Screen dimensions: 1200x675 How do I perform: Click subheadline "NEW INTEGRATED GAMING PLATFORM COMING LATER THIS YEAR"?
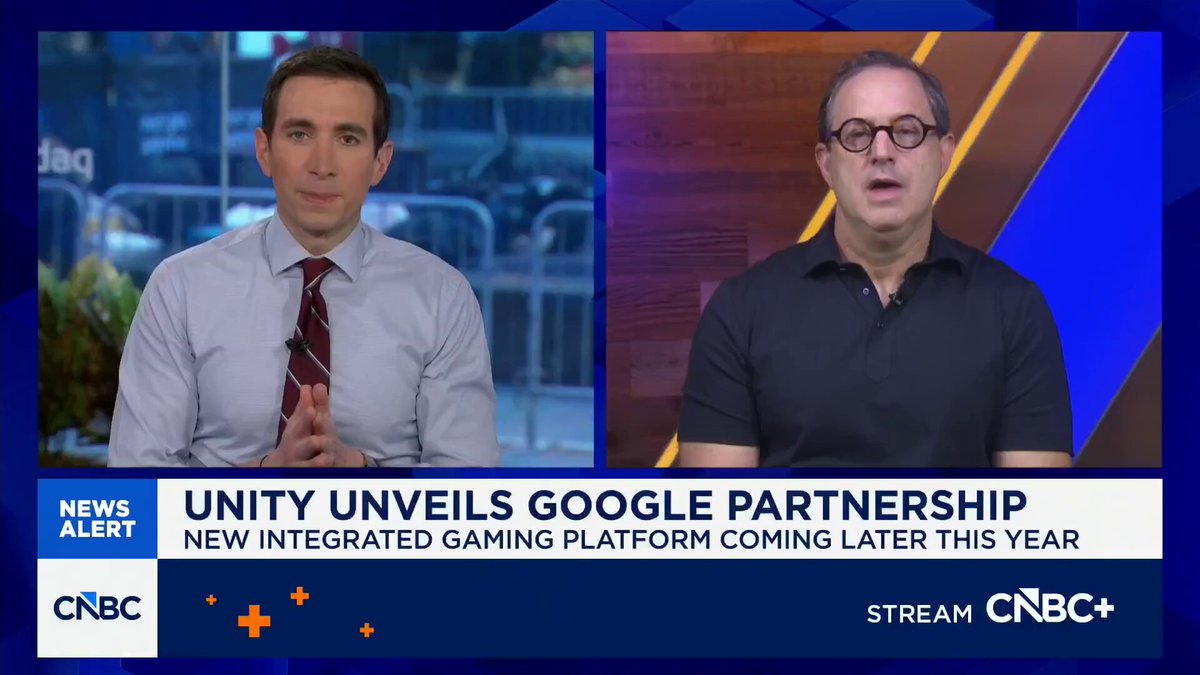click(631, 540)
